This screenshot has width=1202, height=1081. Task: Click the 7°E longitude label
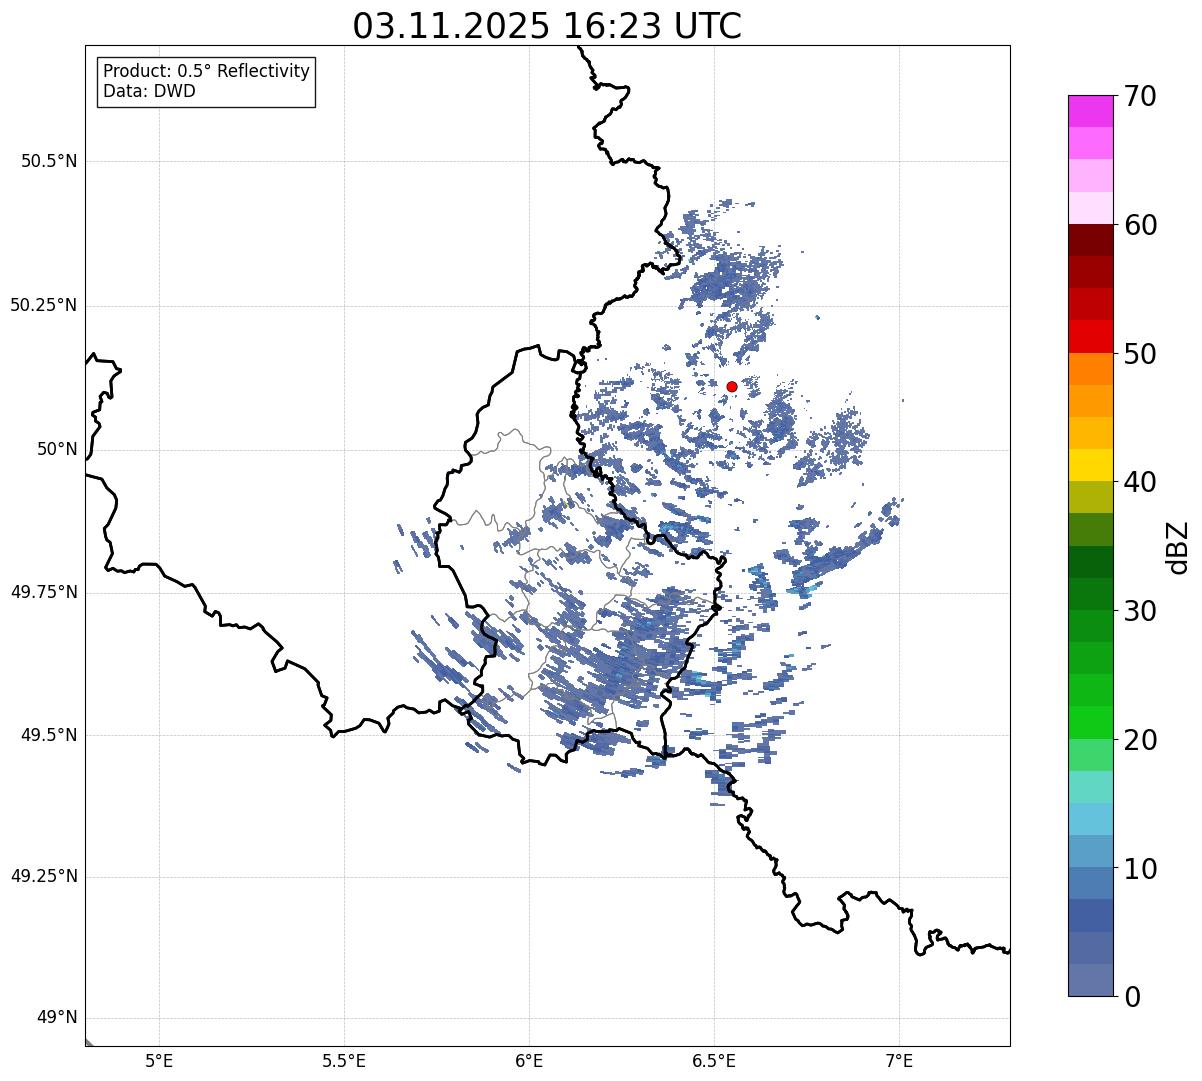click(x=899, y=1060)
